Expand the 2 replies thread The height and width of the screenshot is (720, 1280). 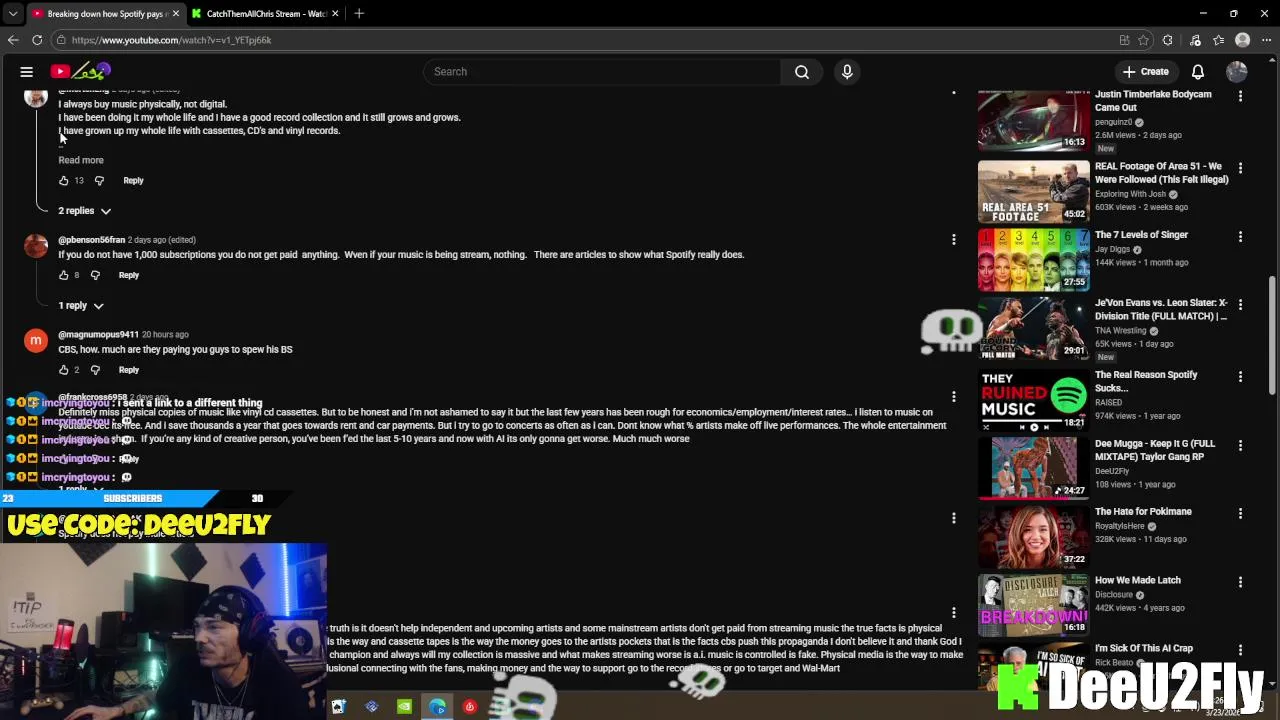pos(84,211)
